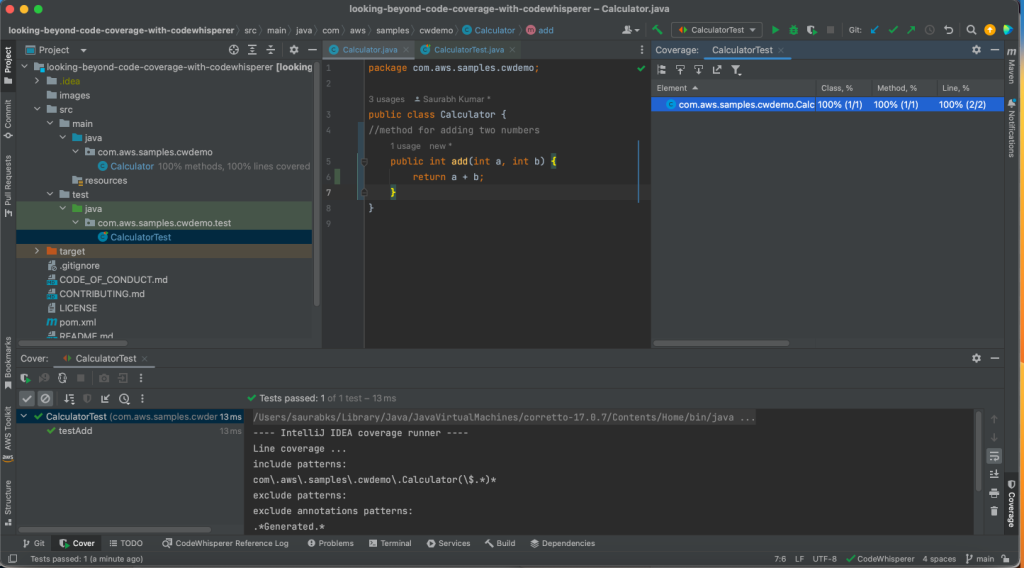Click the CodeWhisperer status bar widget
This screenshot has height=568, width=1024.
coord(880,559)
